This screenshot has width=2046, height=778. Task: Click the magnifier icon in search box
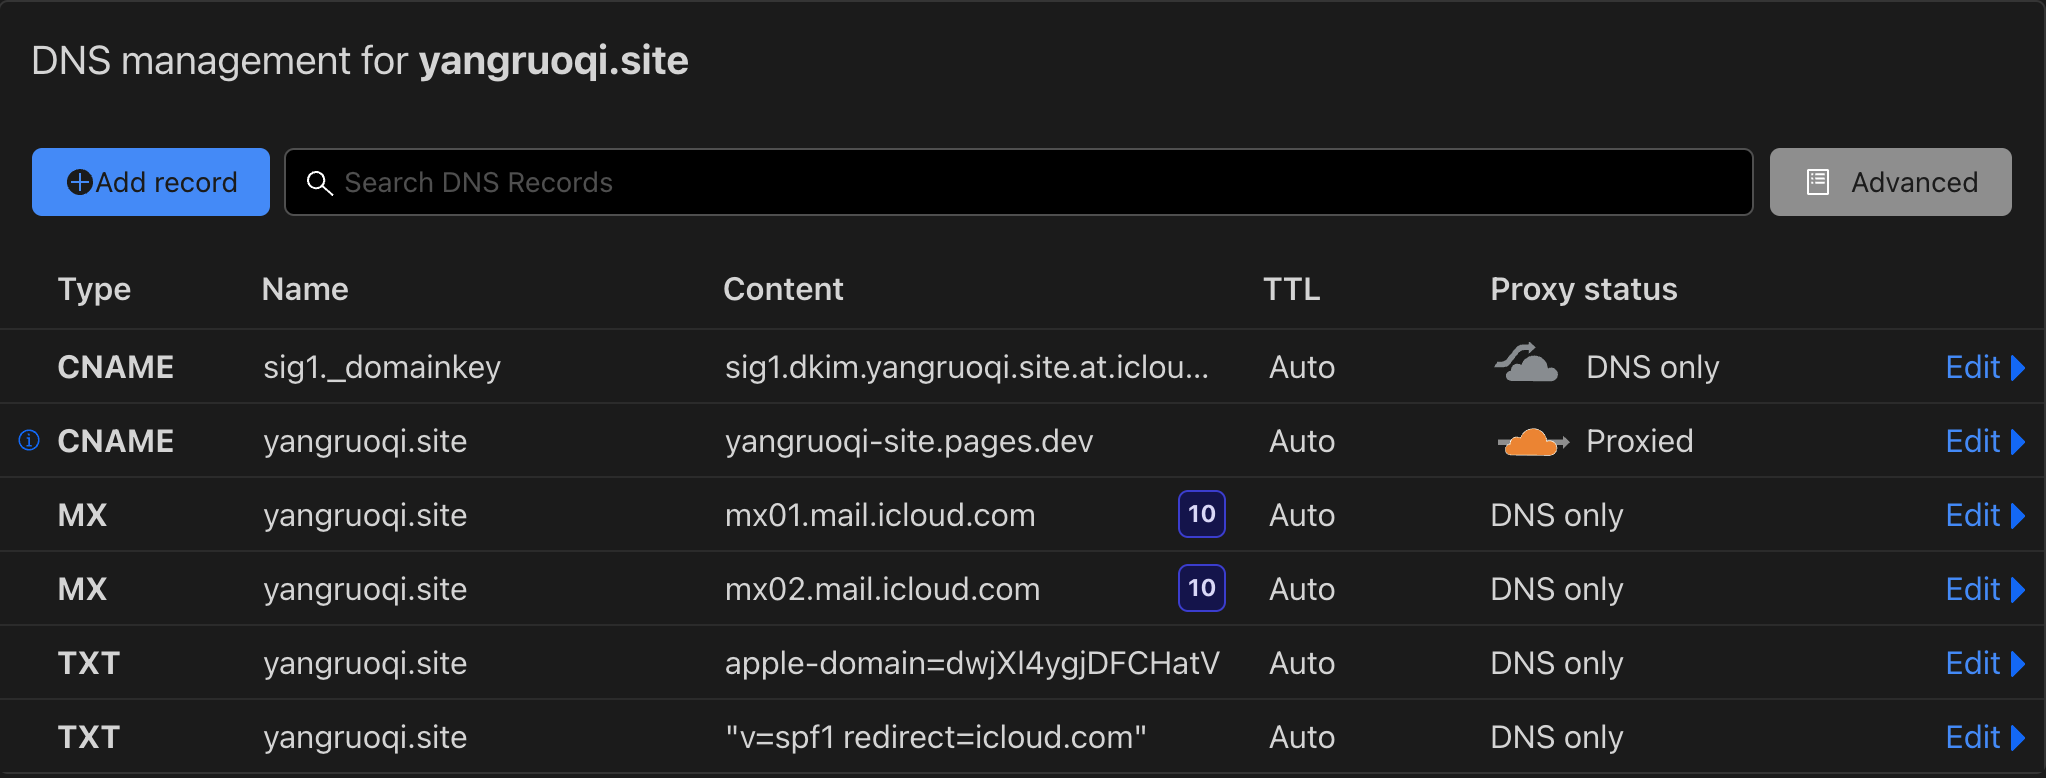pyautogui.click(x=319, y=183)
